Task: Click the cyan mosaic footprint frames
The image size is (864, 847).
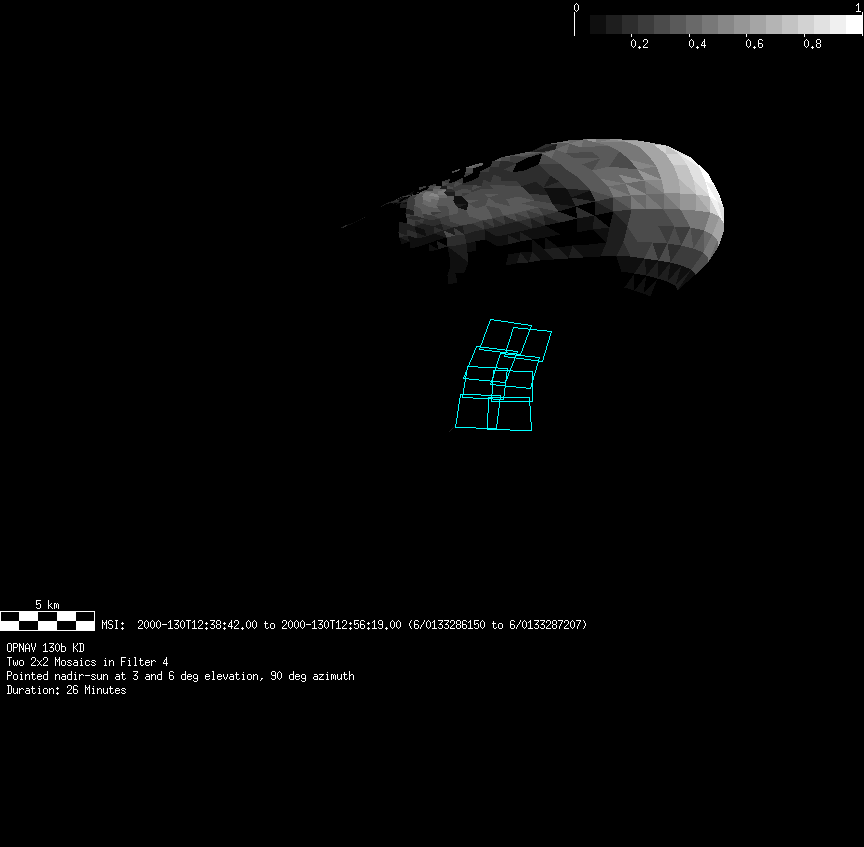Action: click(503, 375)
